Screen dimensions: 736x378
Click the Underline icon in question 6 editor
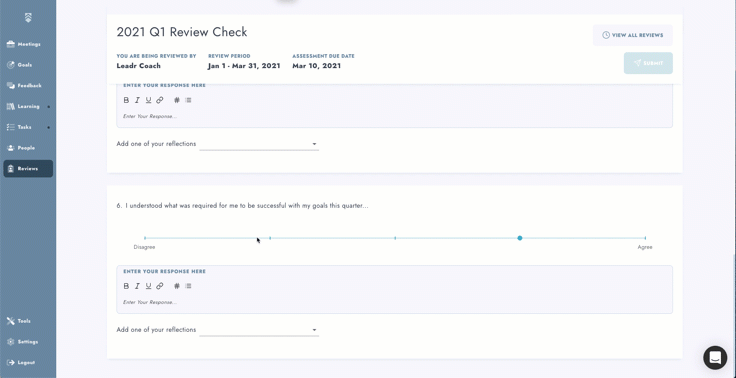click(148, 286)
